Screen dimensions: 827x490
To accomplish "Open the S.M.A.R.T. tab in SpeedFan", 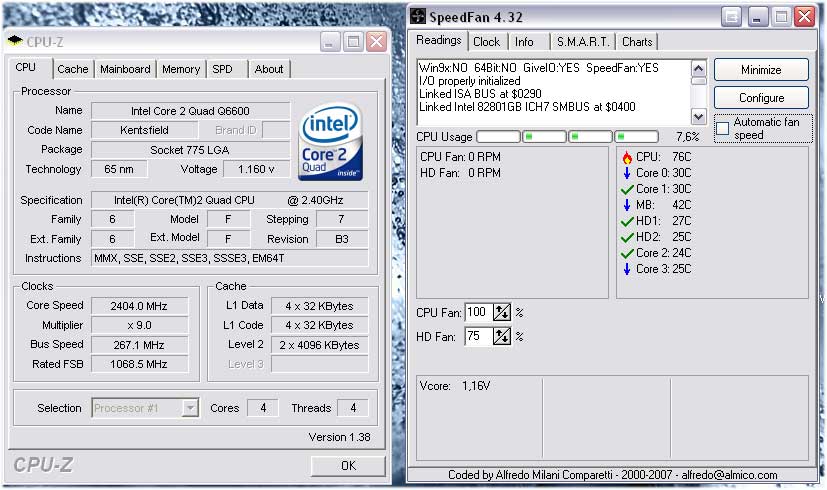I will click(583, 42).
